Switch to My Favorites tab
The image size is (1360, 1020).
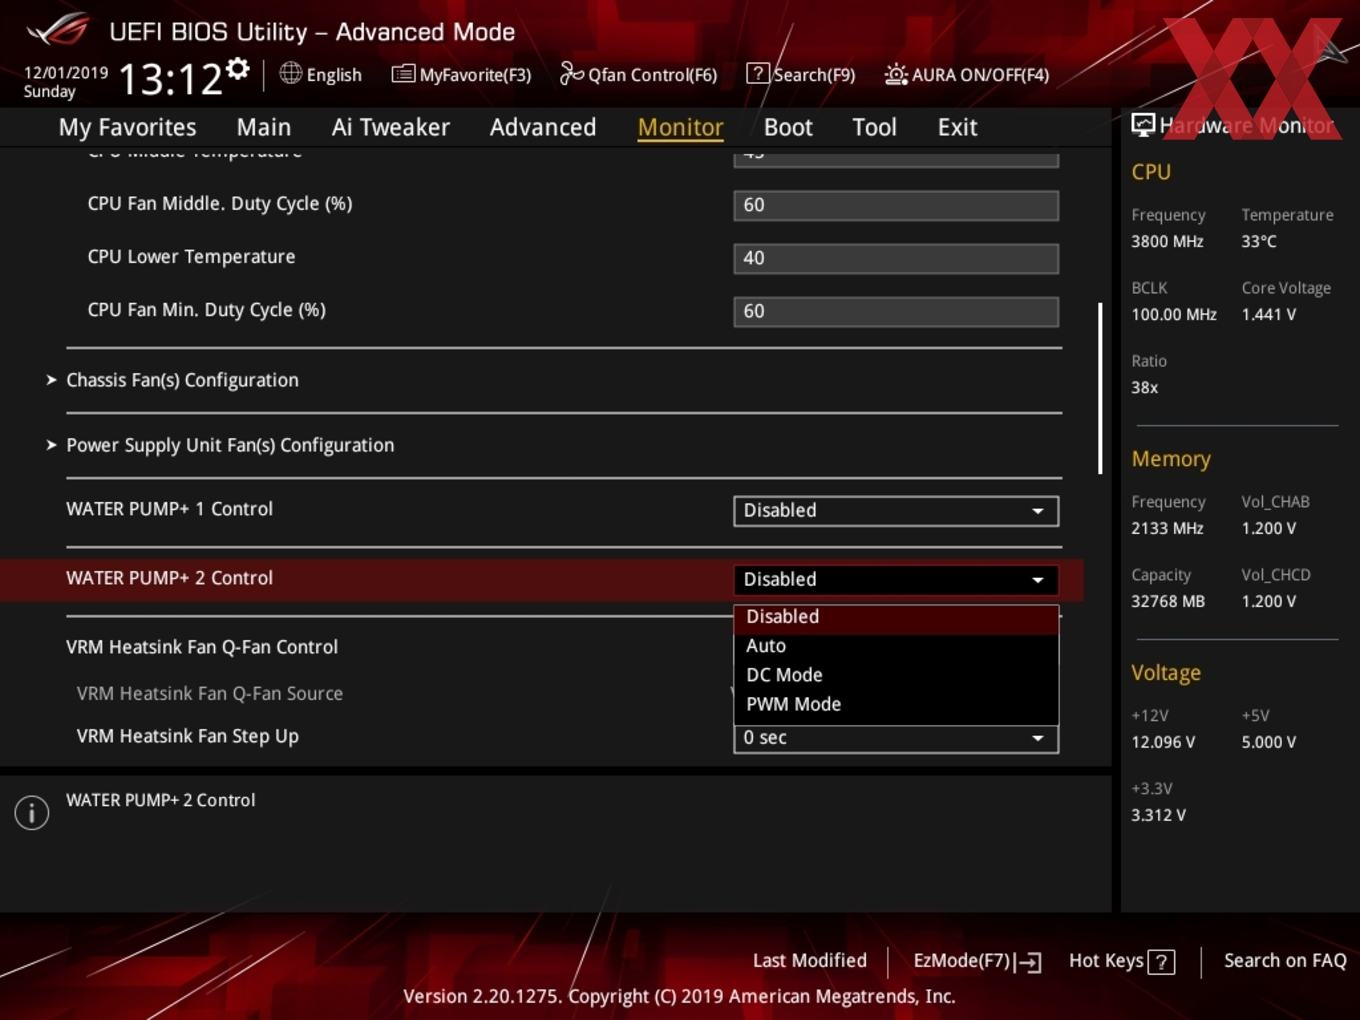[127, 127]
